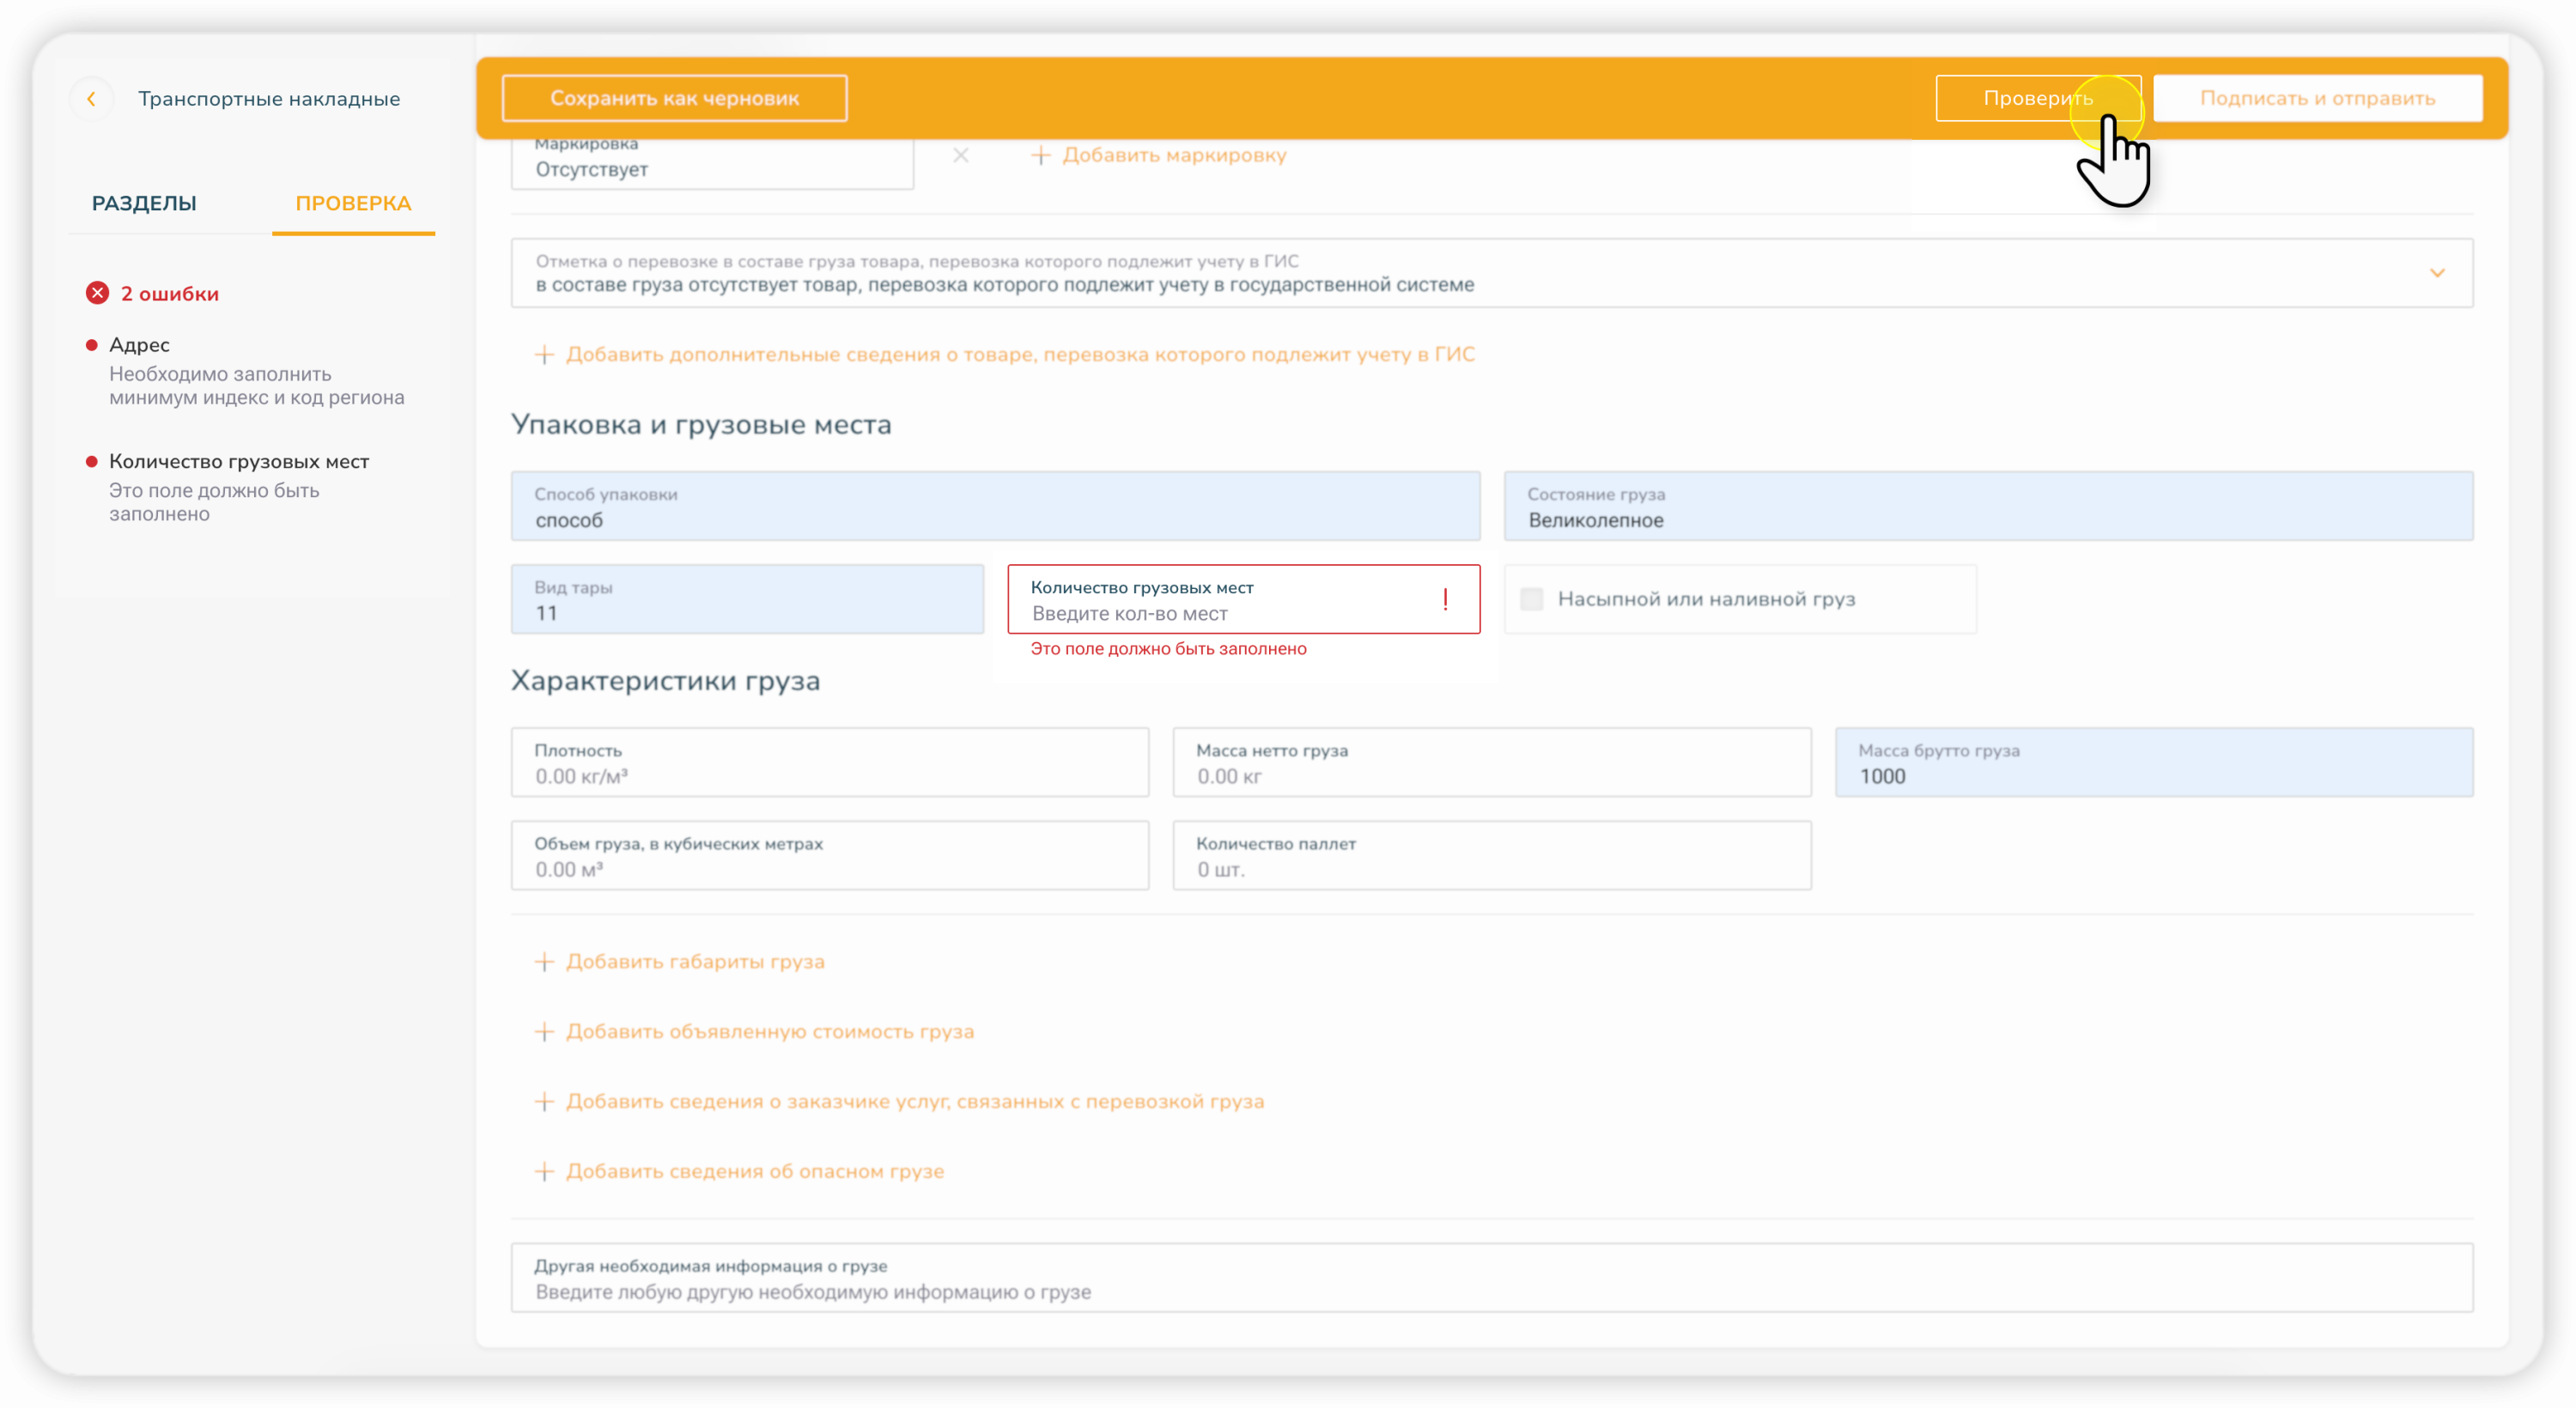Click the red error icon next to 2 ошибки
Screen dimensions: 2576x1408
coord(97,293)
